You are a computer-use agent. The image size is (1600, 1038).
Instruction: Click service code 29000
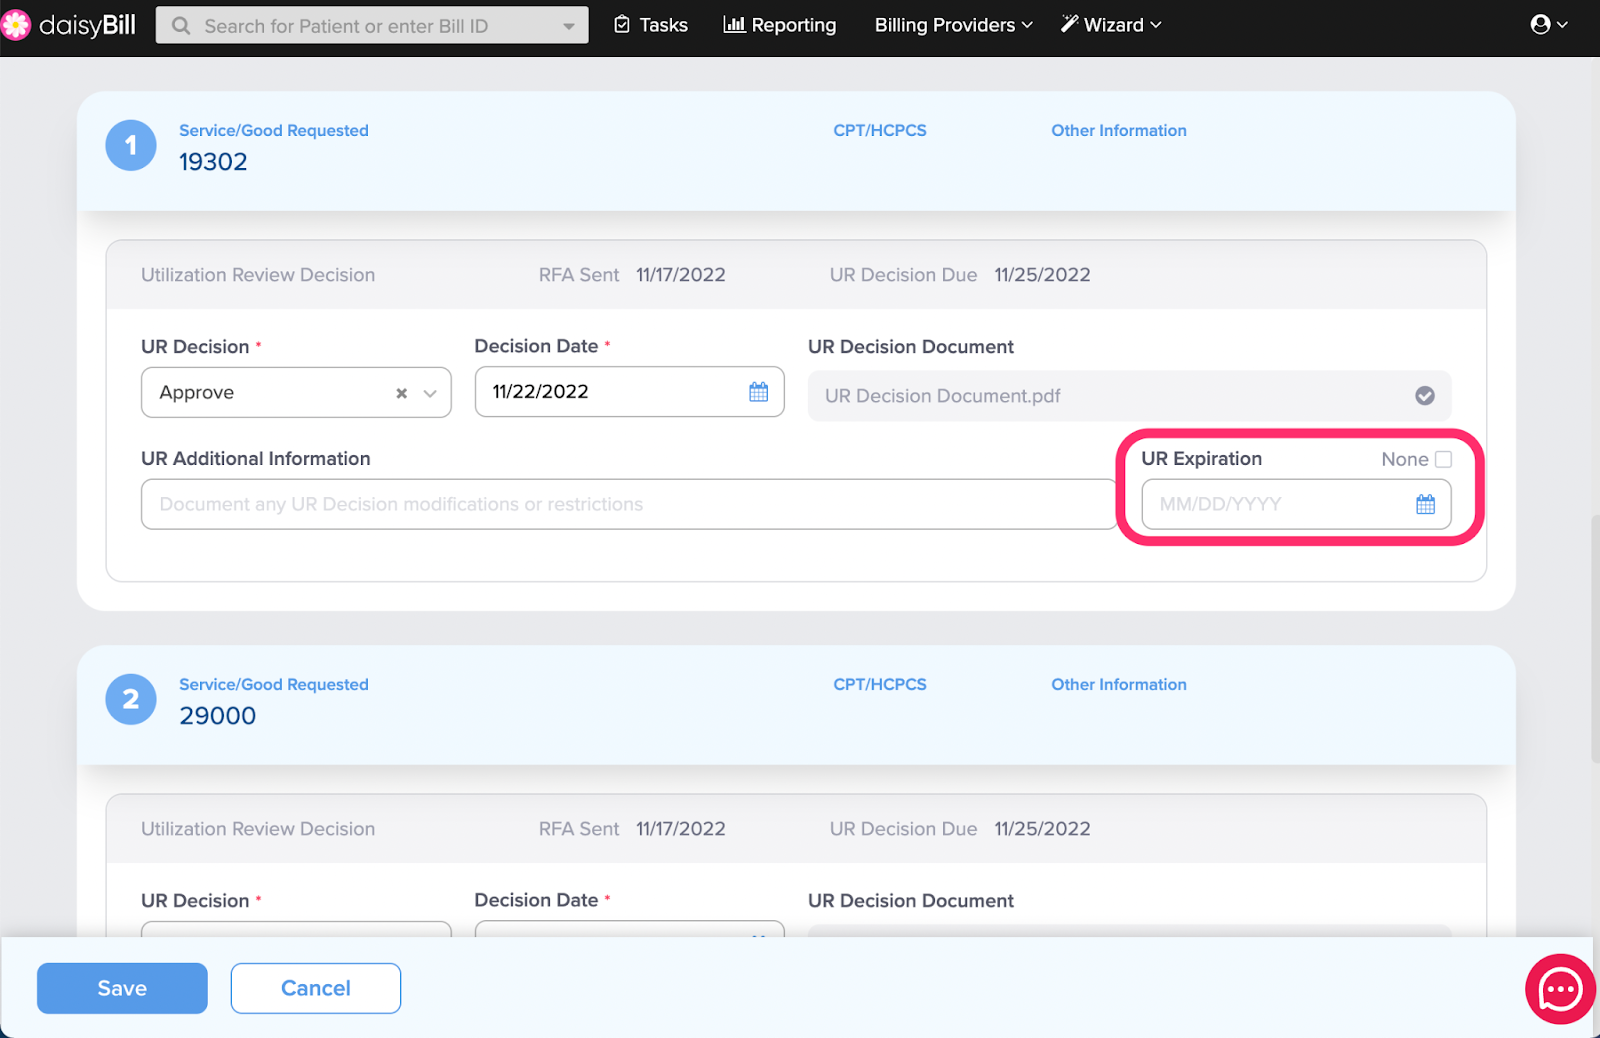point(217,716)
